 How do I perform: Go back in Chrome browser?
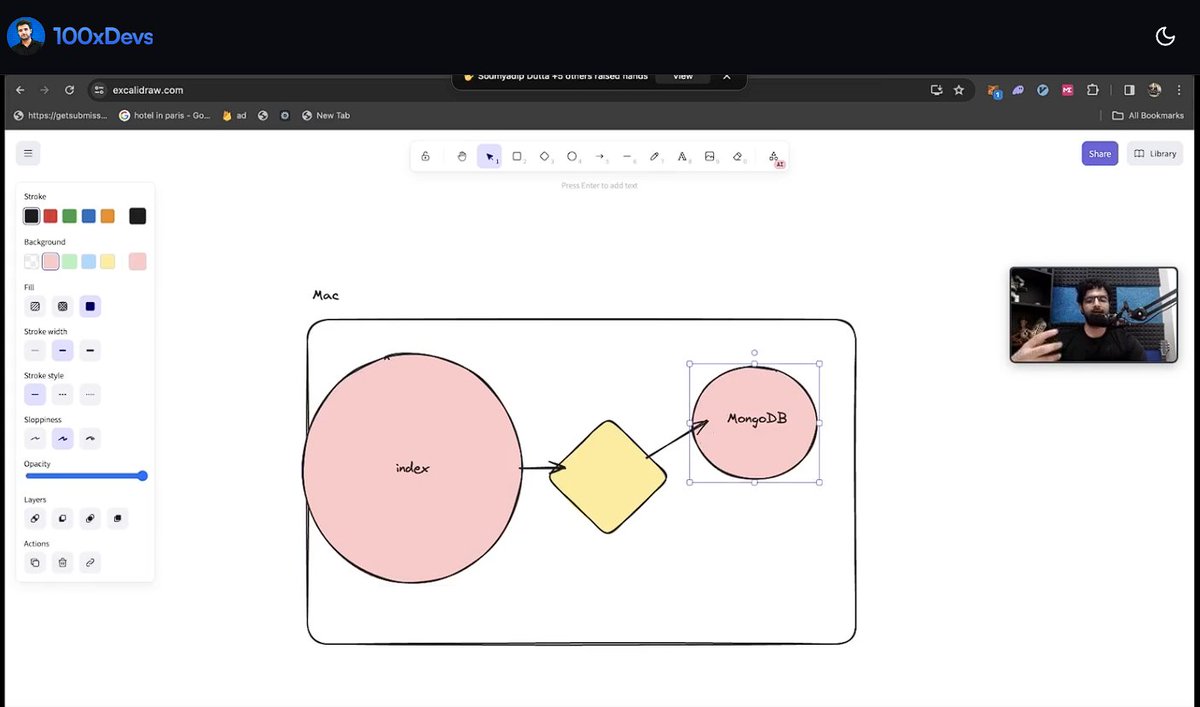(x=20, y=90)
